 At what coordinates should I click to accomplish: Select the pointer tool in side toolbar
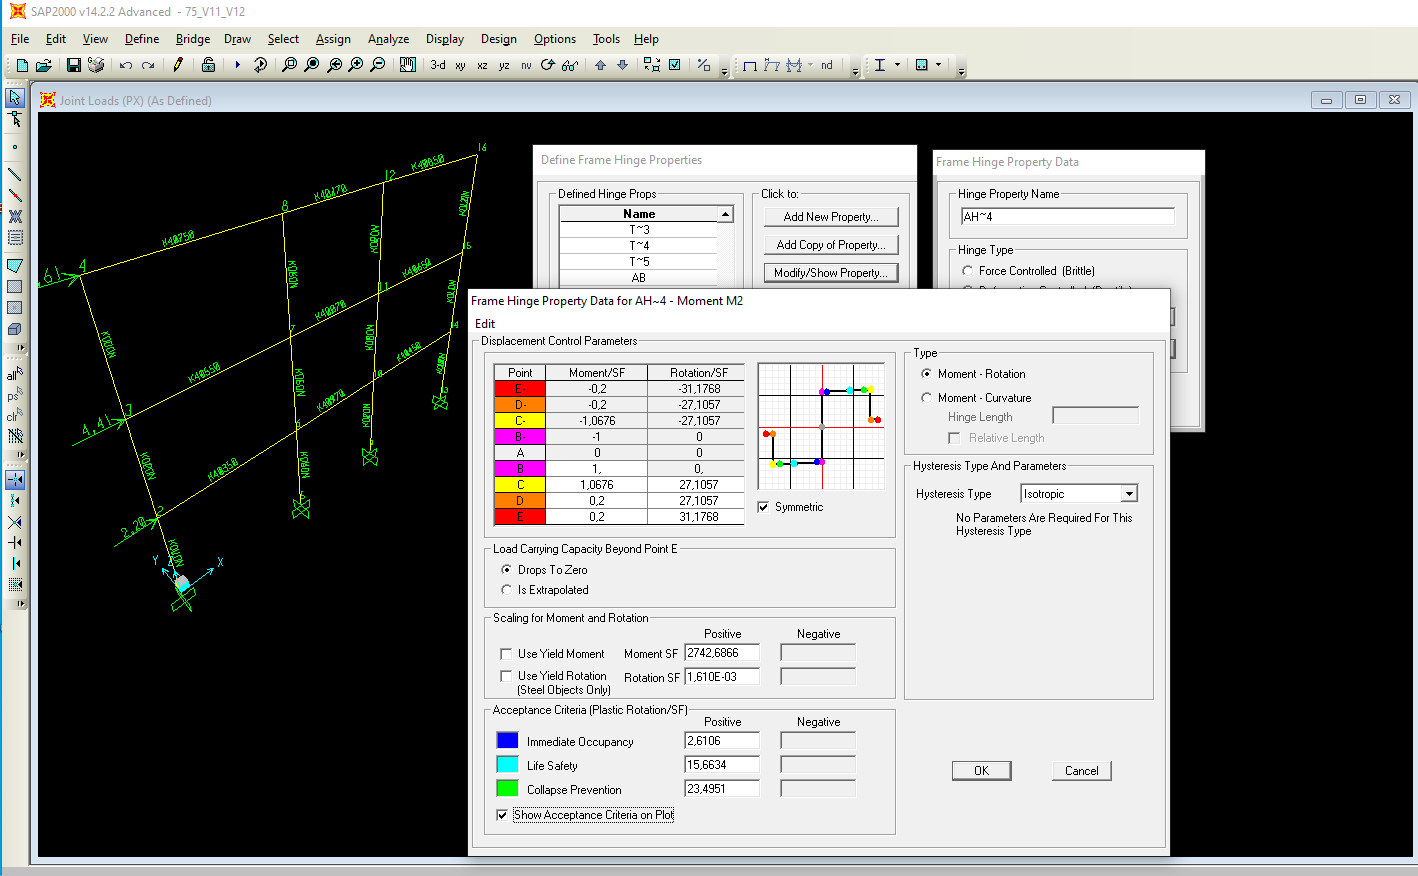click(x=15, y=98)
